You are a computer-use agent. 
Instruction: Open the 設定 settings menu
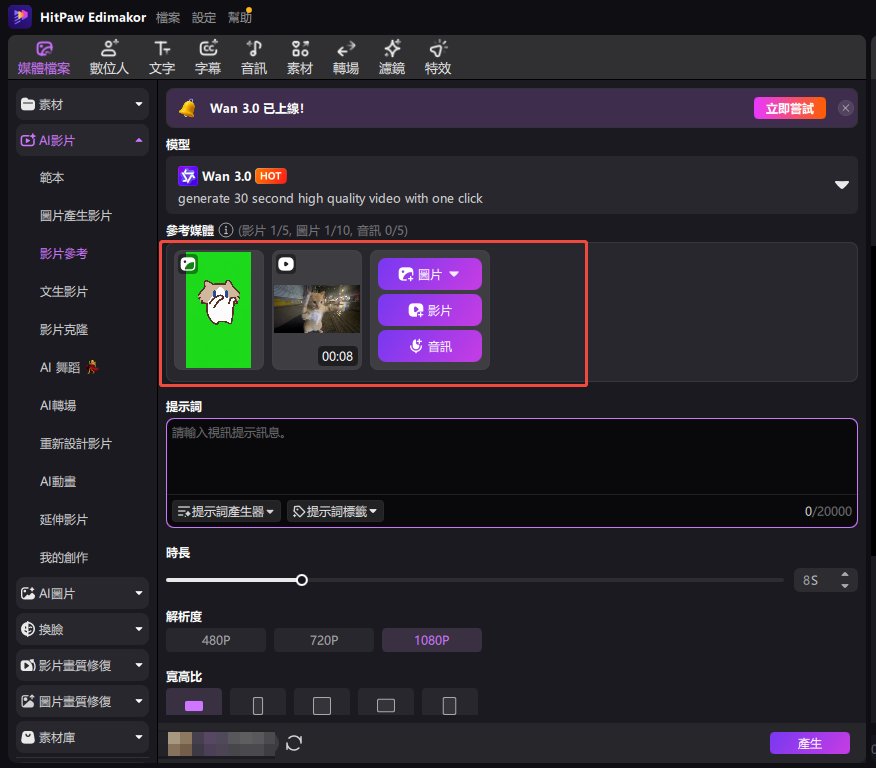[204, 17]
